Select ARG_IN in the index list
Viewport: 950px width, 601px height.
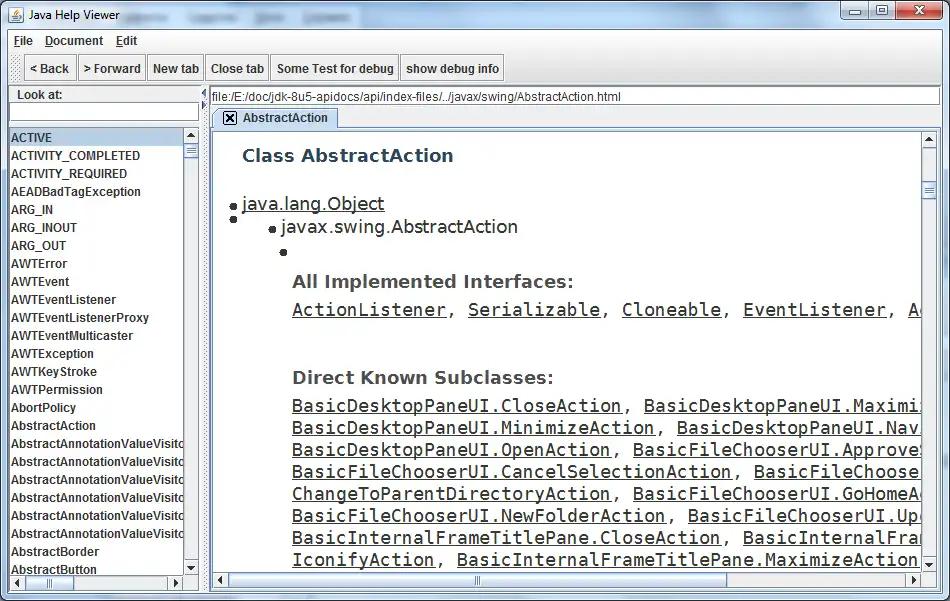coord(96,210)
